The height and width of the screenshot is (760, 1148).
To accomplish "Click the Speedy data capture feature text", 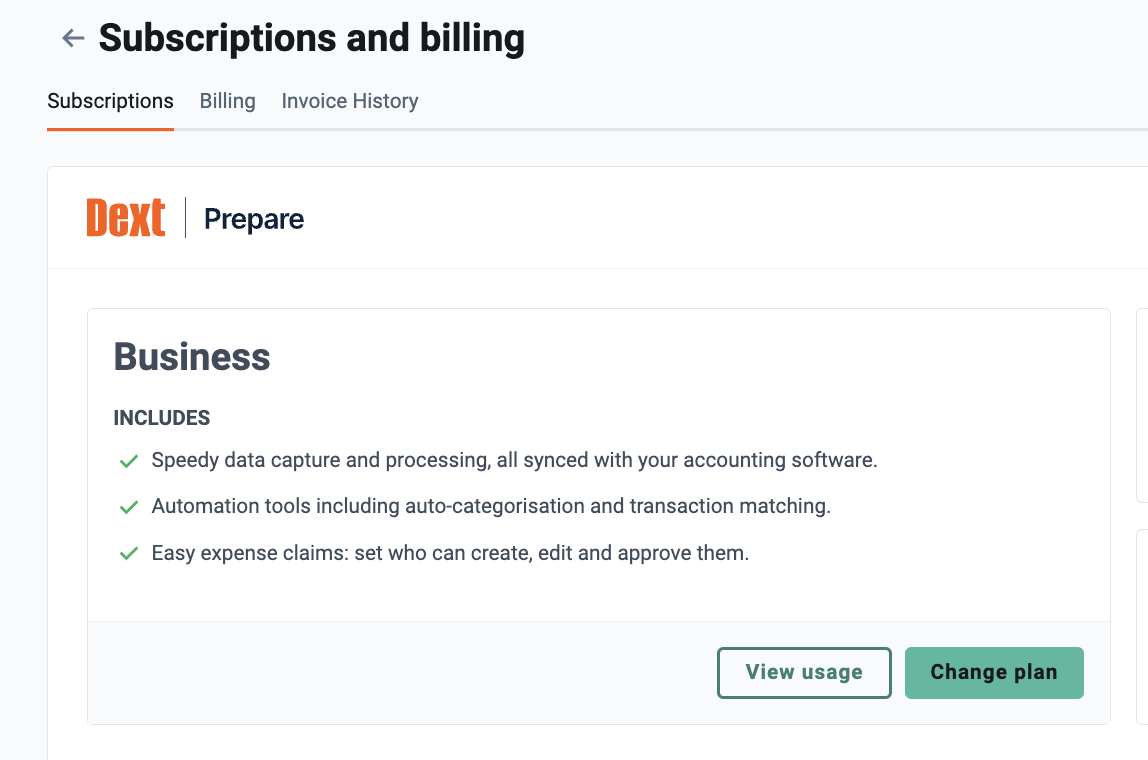I will pos(515,460).
